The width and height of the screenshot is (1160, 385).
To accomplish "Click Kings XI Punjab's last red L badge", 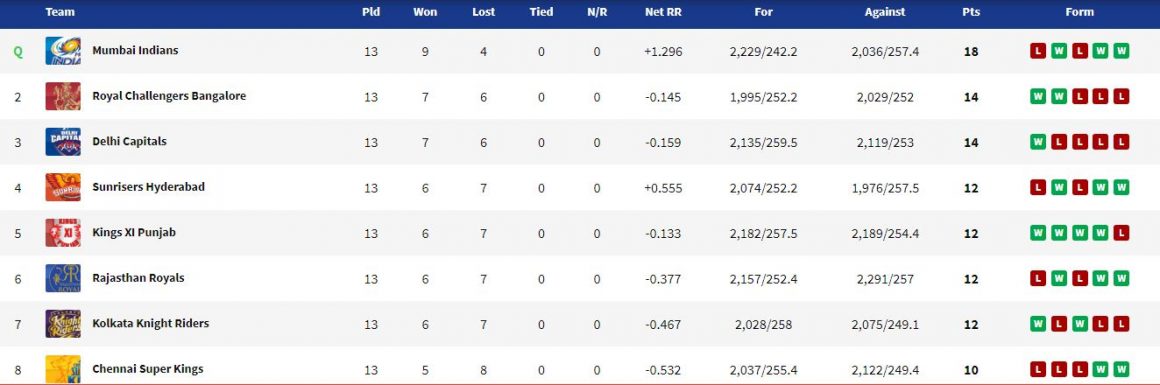I will click(x=1121, y=232).
